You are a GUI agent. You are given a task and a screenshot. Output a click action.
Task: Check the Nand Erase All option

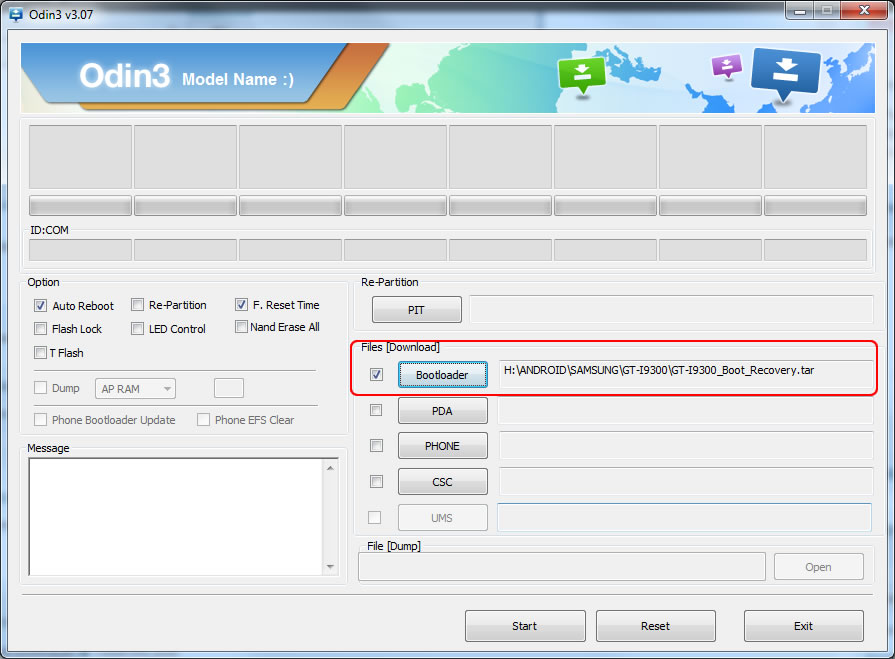[241, 326]
